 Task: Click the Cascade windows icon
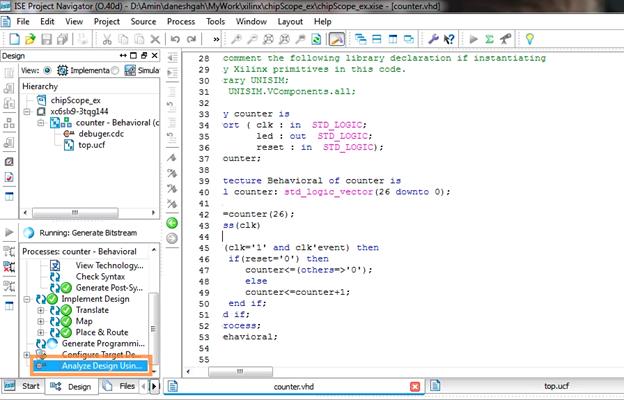(x=361, y=39)
